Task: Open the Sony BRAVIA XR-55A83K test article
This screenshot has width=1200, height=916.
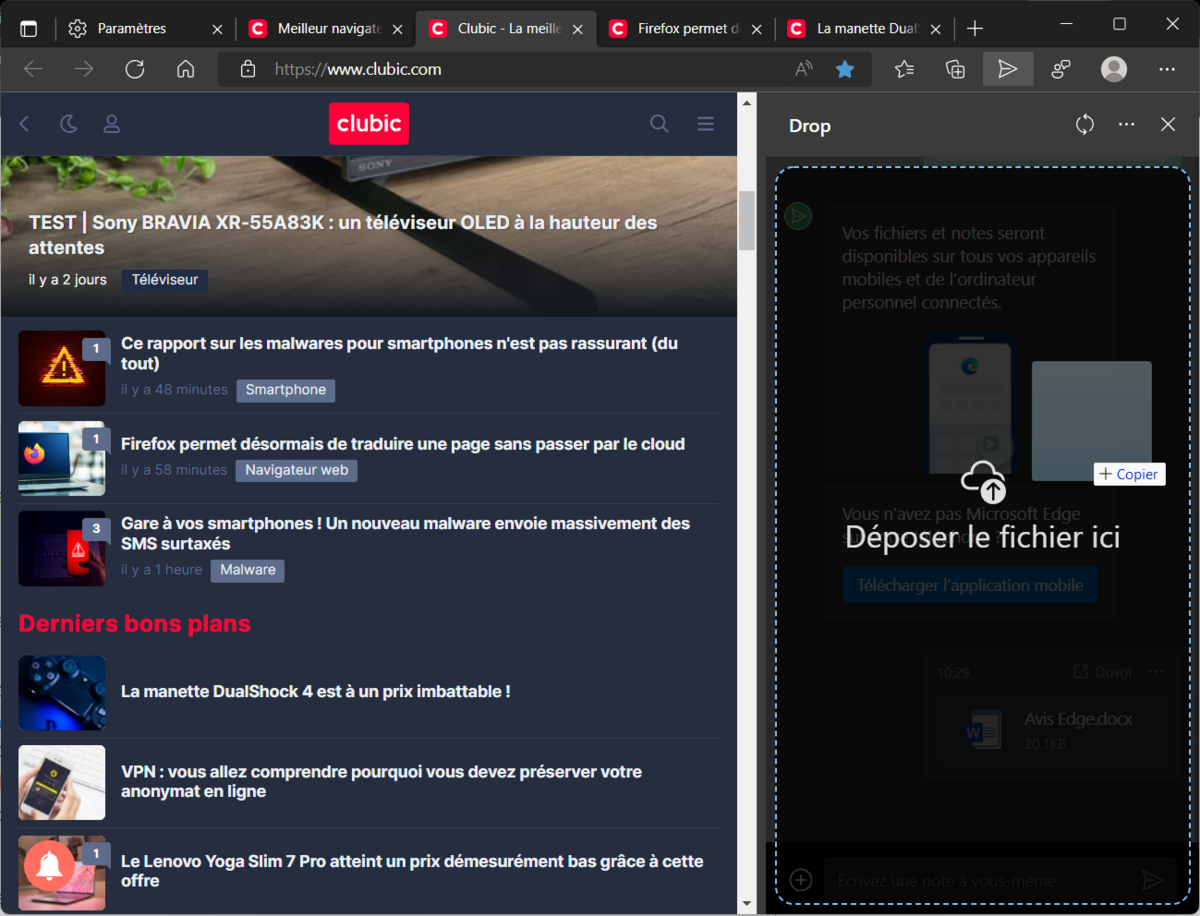Action: tap(343, 235)
